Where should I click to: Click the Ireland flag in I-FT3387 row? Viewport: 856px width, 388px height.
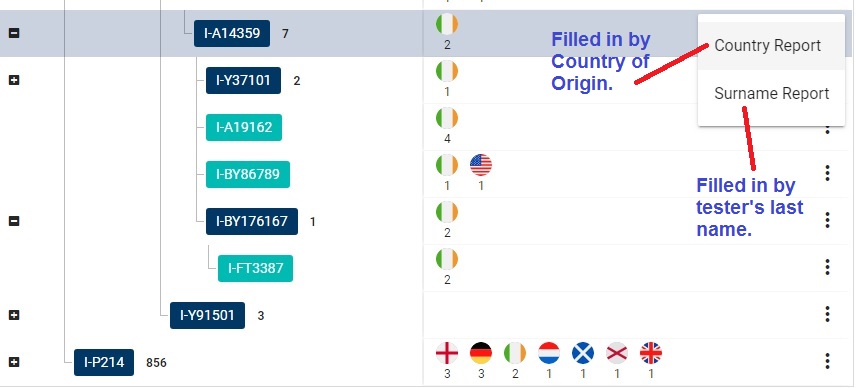(447, 259)
